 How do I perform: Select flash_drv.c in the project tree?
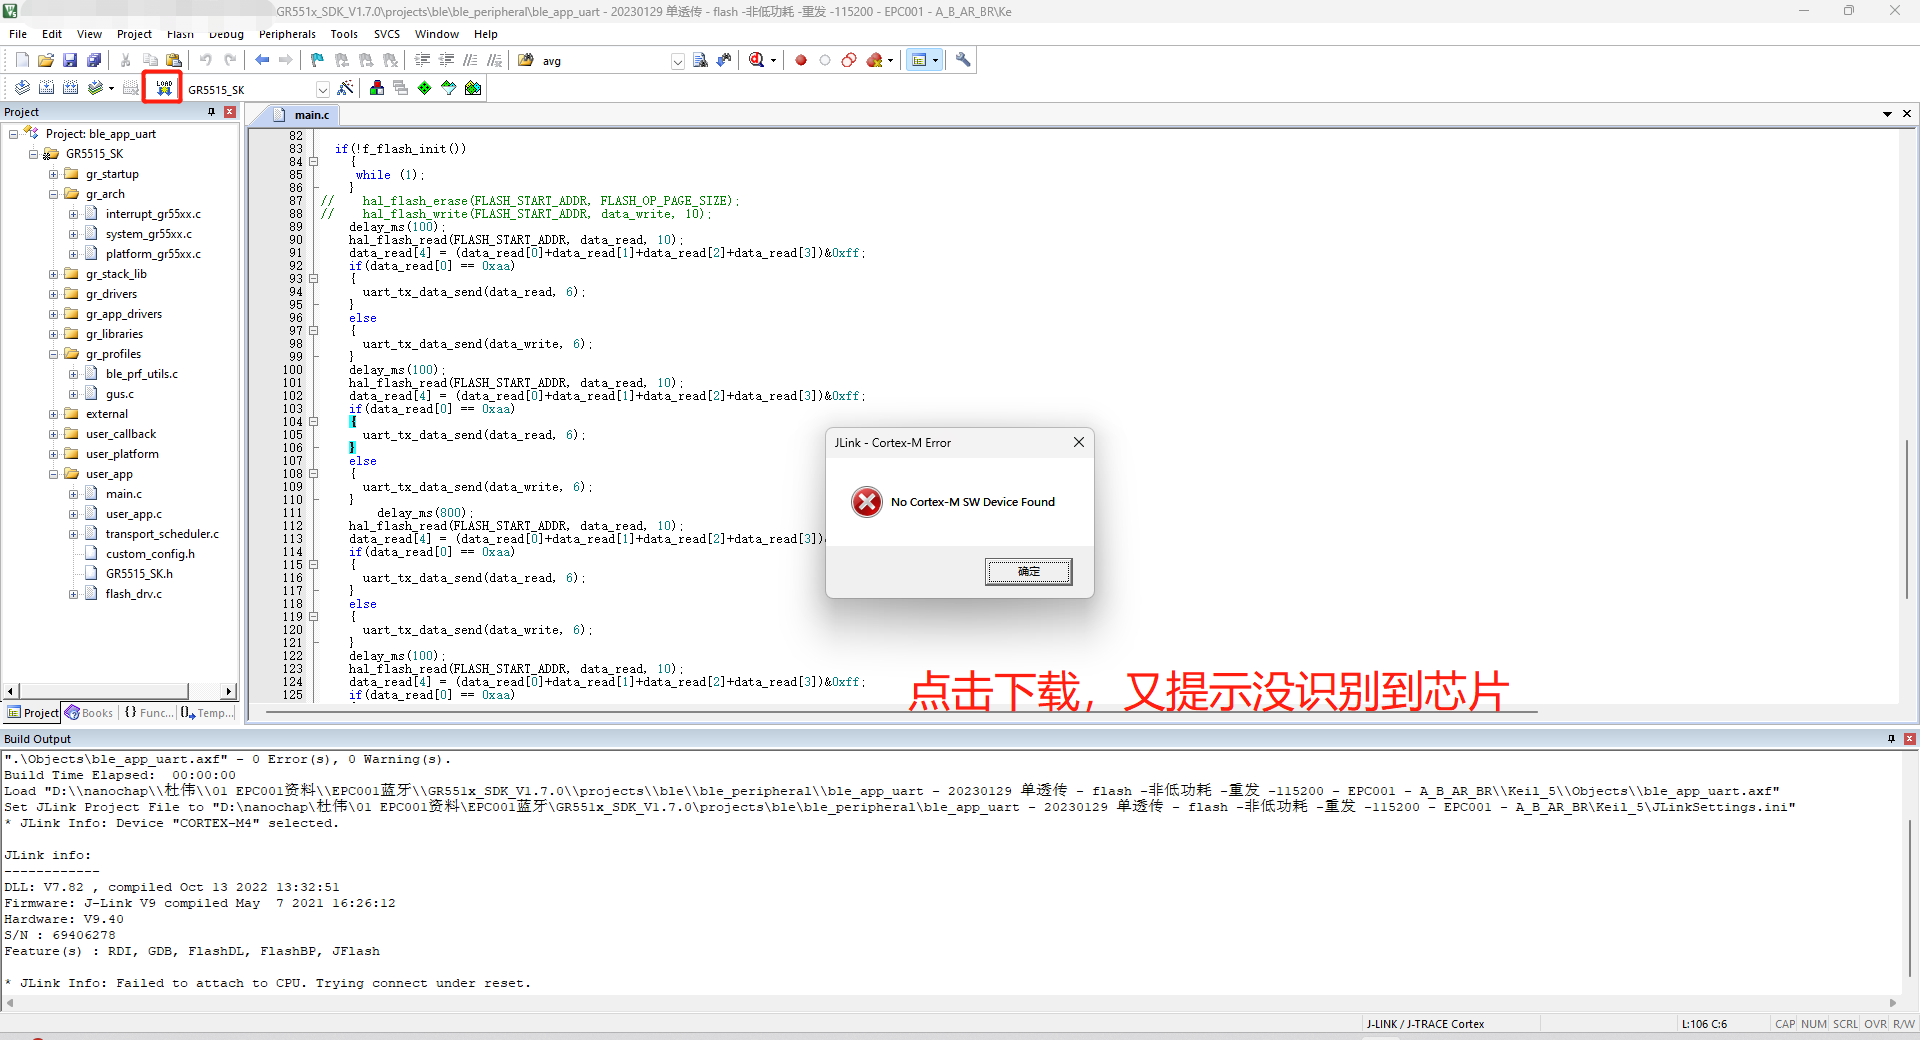coord(133,594)
